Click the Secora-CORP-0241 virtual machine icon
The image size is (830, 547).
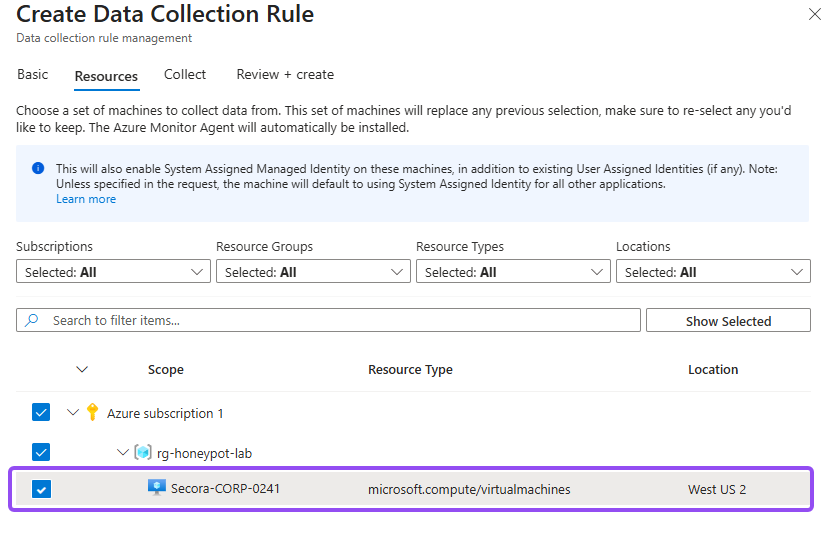[157, 488]
